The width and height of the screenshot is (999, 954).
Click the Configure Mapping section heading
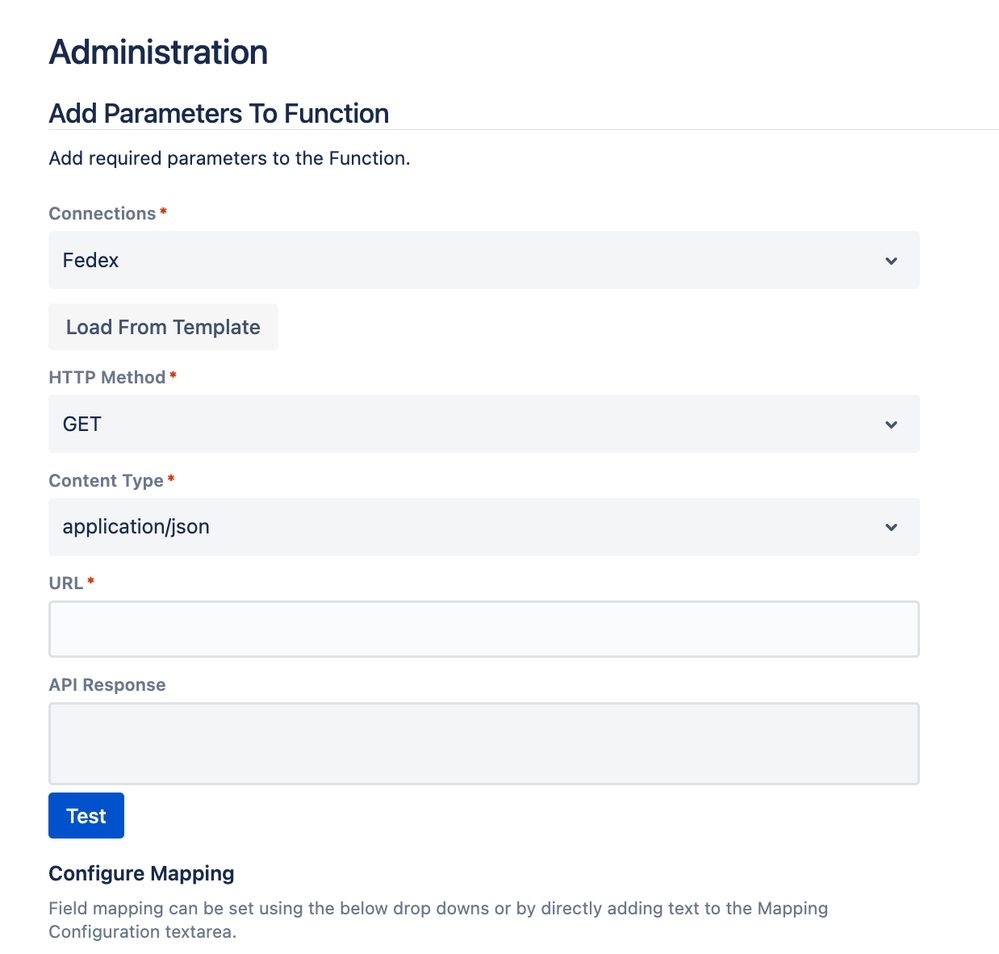click(x=141, y=874)
